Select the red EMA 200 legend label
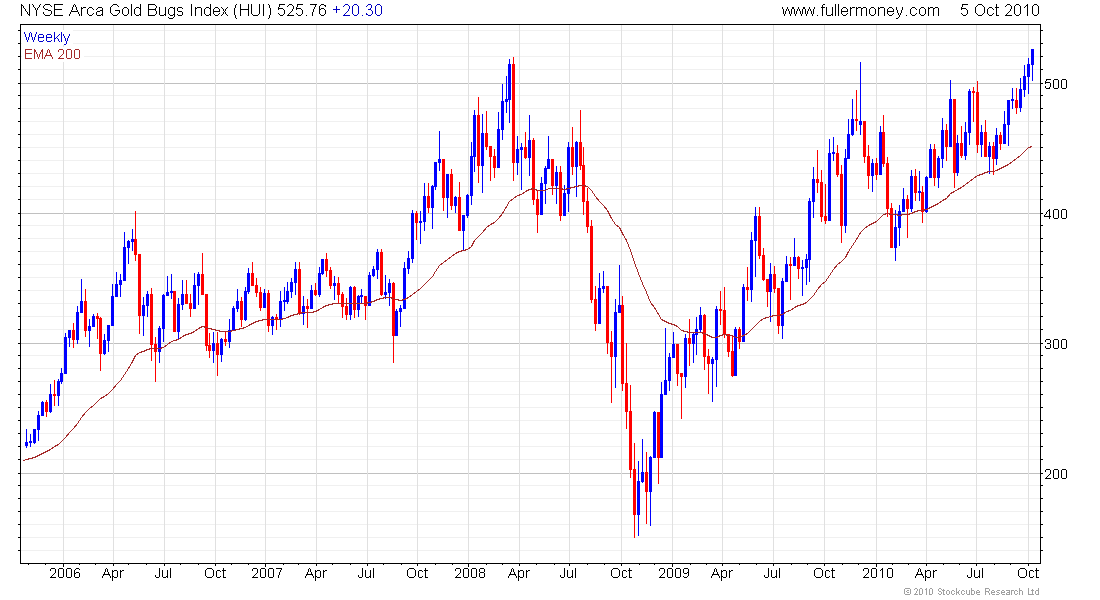The image size is (1100, 600). (52, 54)
